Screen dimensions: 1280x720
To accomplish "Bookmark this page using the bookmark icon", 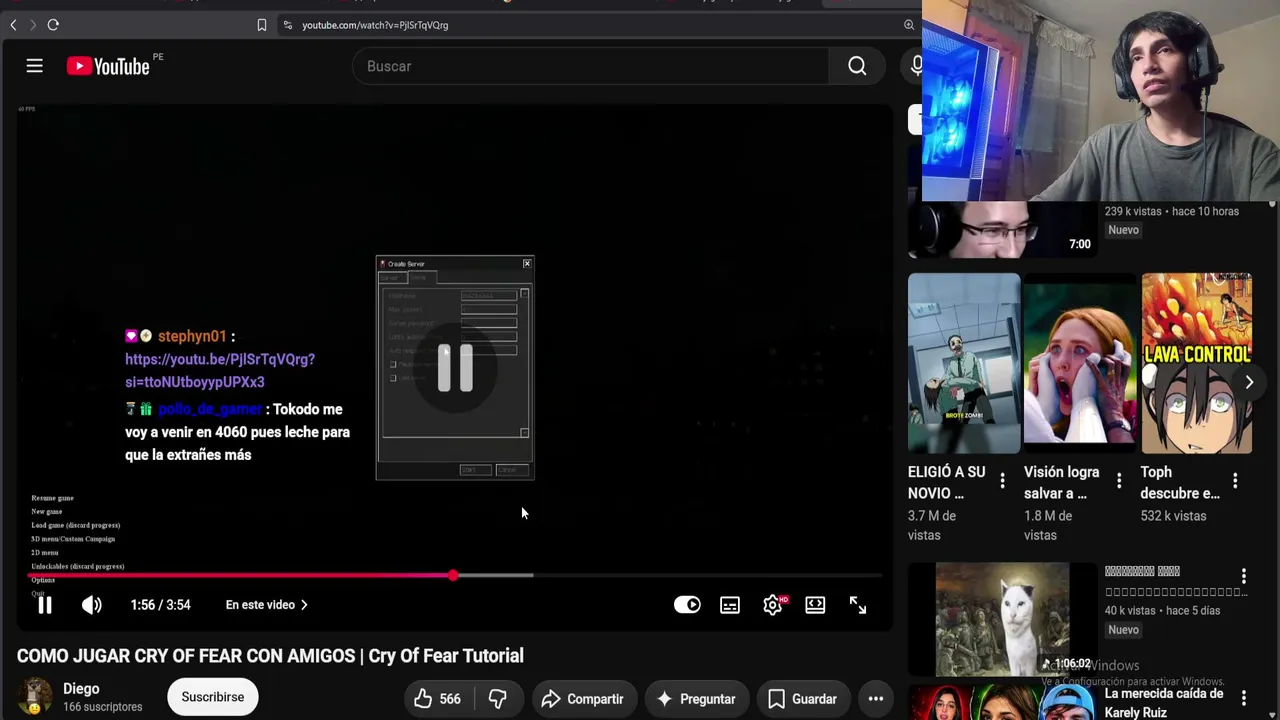I will click(x=262, y=25).
